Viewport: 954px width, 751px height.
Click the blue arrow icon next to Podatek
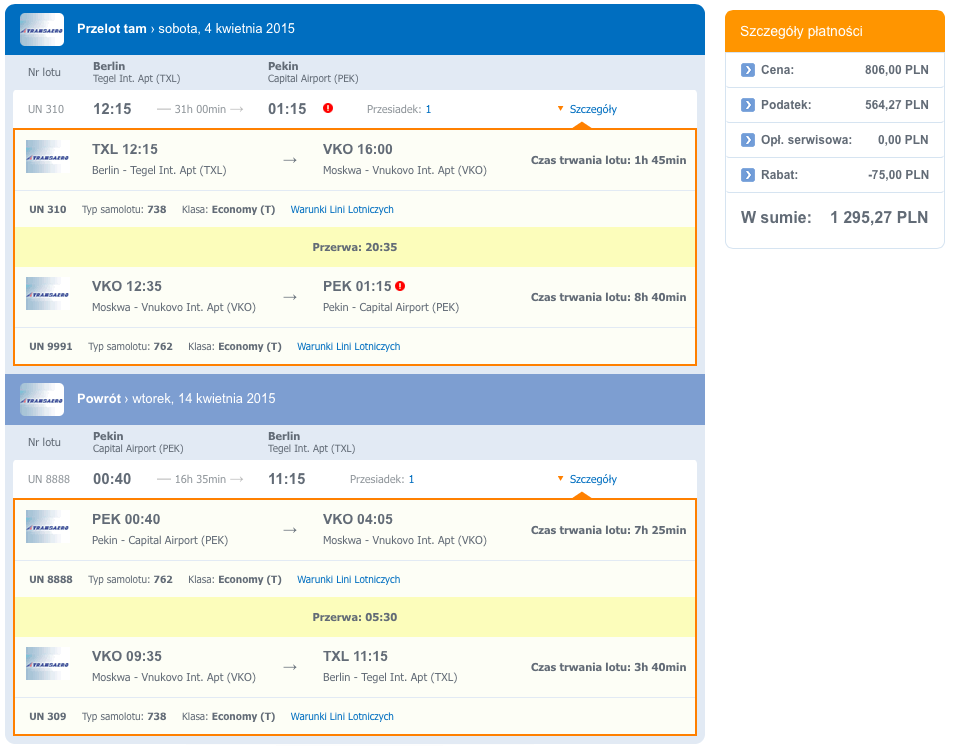pyautogui.click(x=748, y=105)
